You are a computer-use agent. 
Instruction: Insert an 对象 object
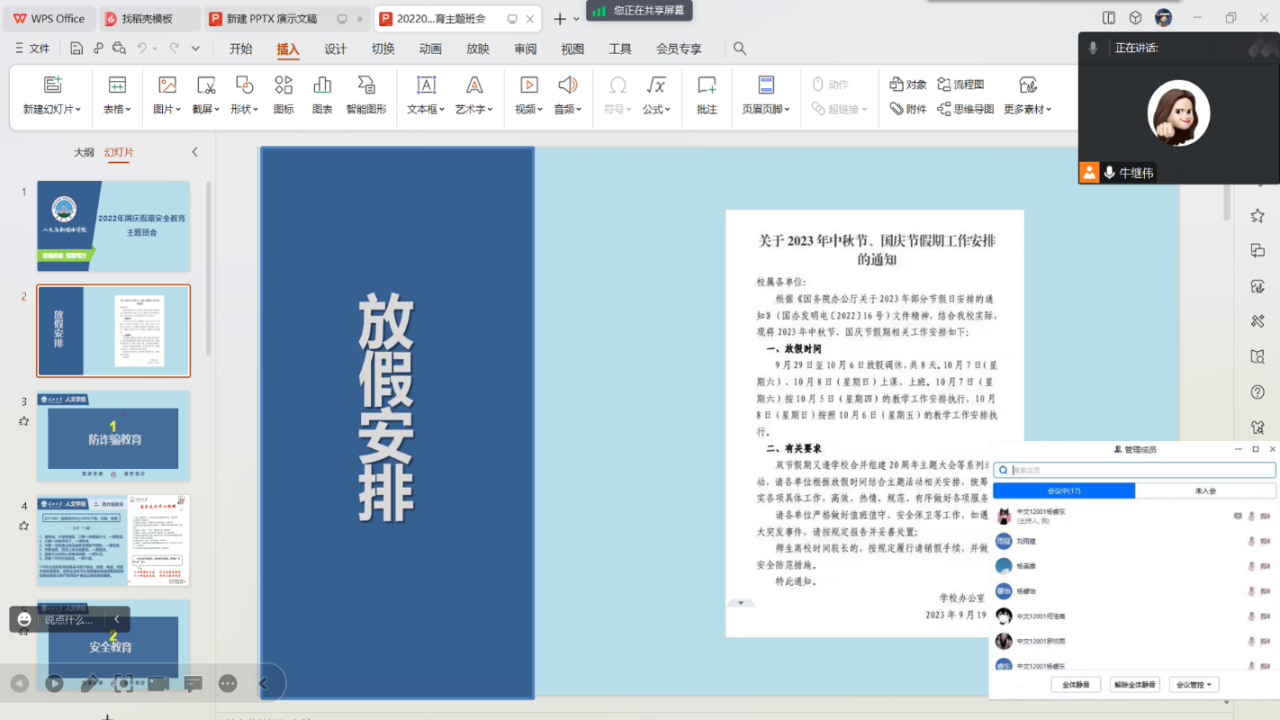(908, 85)
